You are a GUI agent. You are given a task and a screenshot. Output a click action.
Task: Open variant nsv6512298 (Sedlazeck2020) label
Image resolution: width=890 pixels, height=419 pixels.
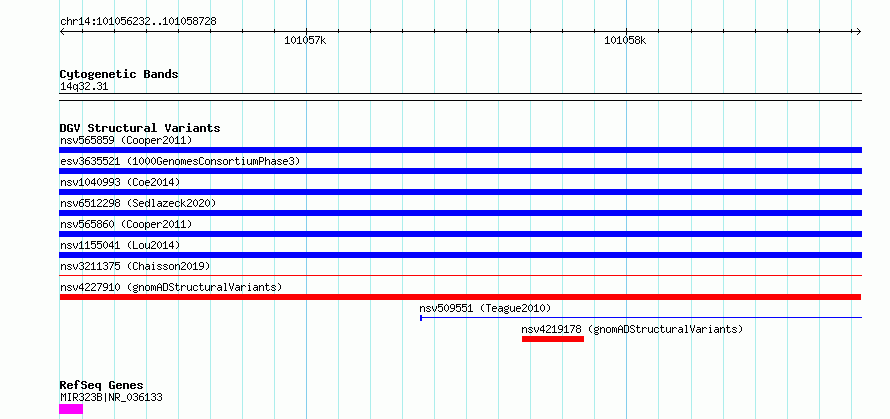tap(138, 203)
